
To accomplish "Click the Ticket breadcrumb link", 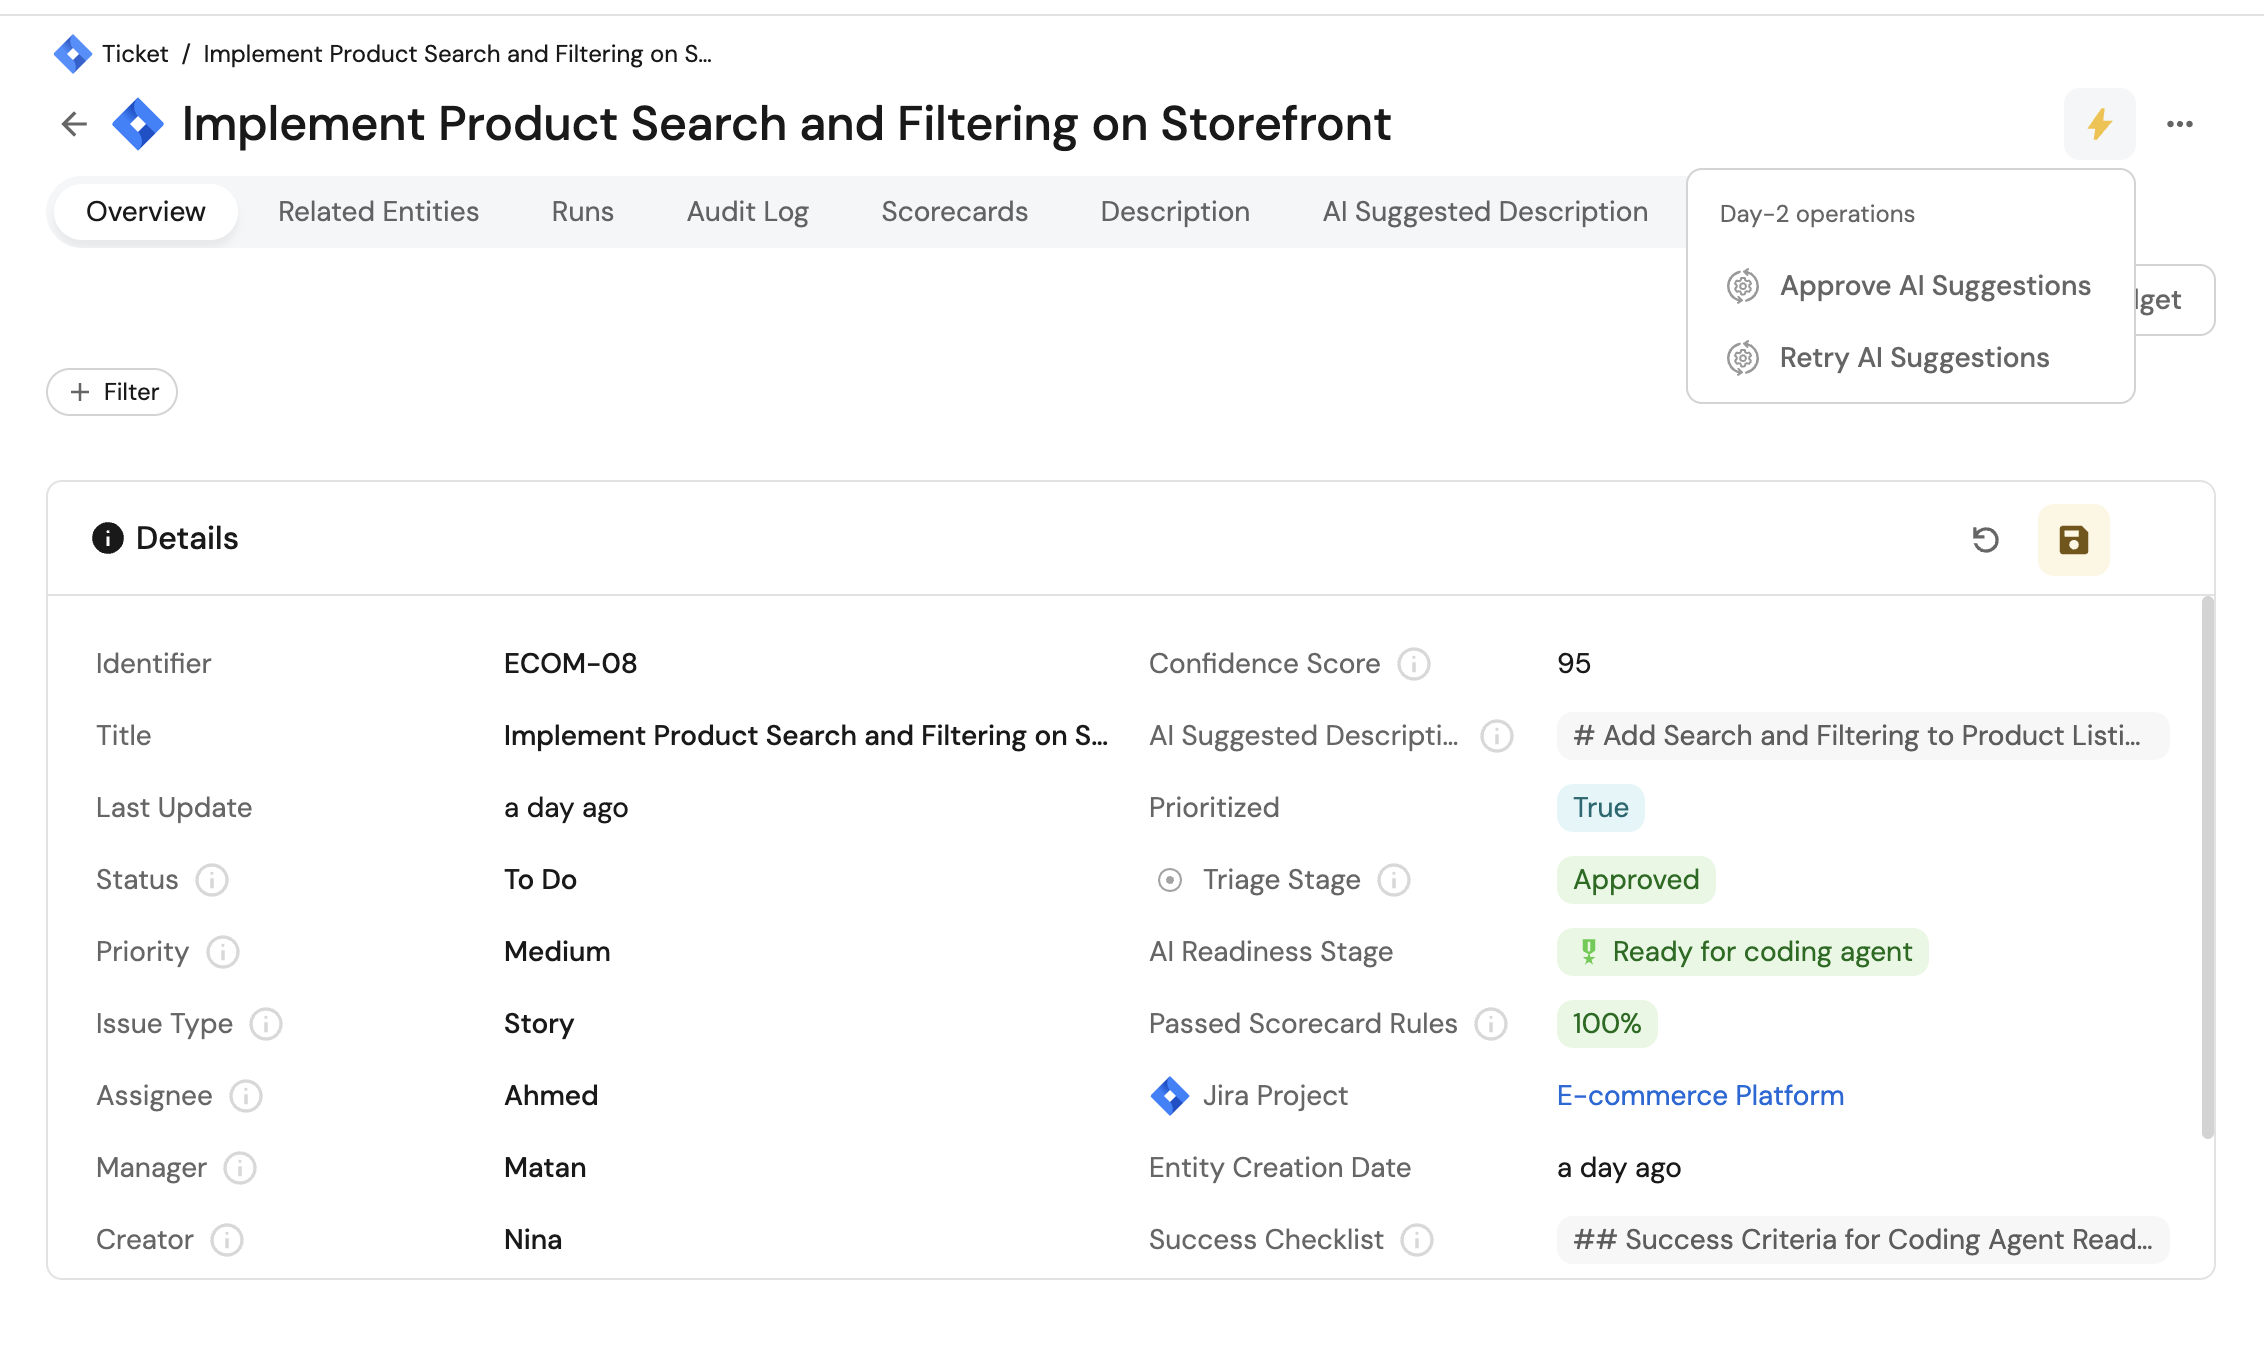I will pyautogui.click(x=135, y=54).
